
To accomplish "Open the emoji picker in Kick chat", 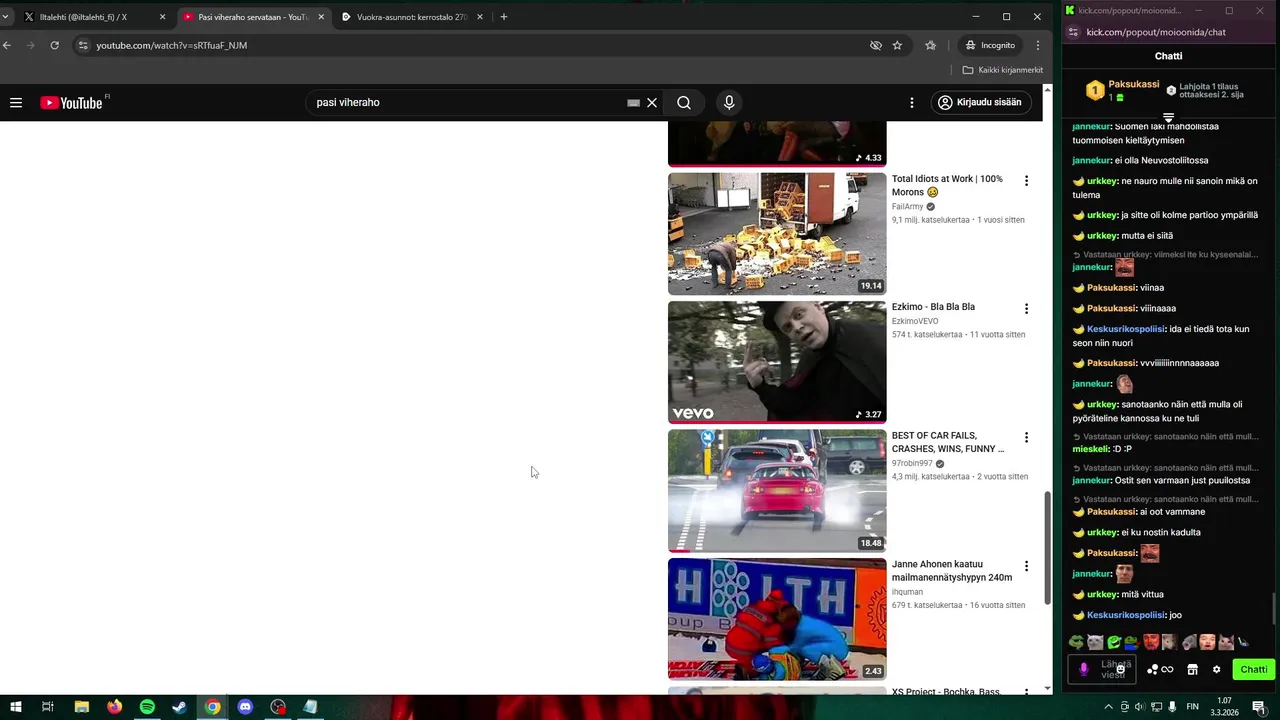I will click(1120, 669).
